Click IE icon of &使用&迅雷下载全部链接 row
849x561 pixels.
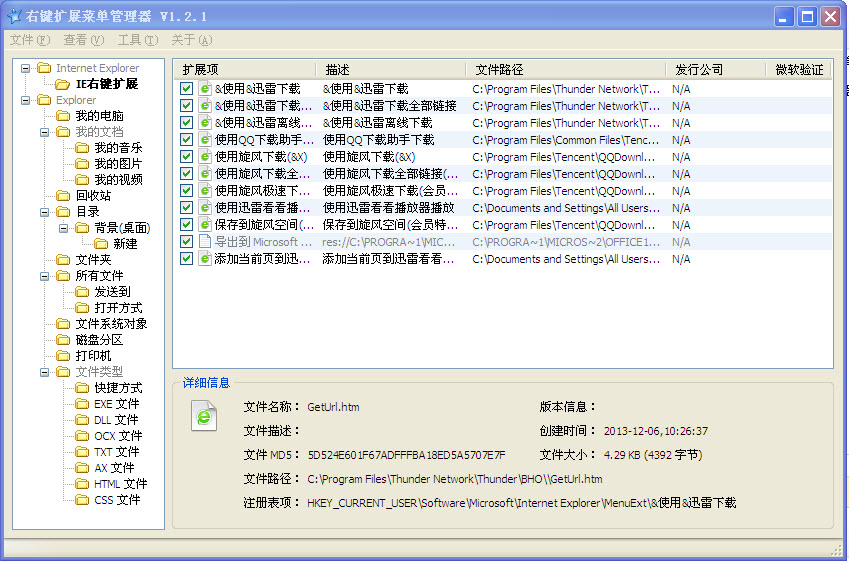pyautogui.click(x=205, y=106)
